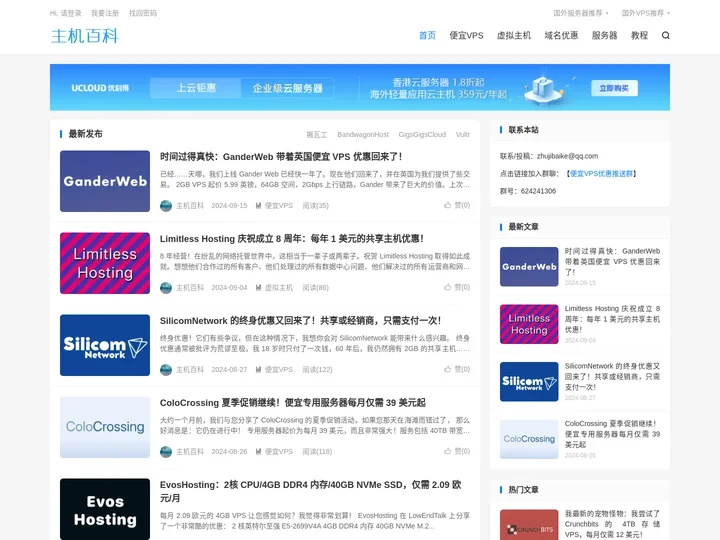The width and height of the screenshot is (720, 540).
Task: Open 搬瓦工 tag link
Action: (x=317, y=135)
